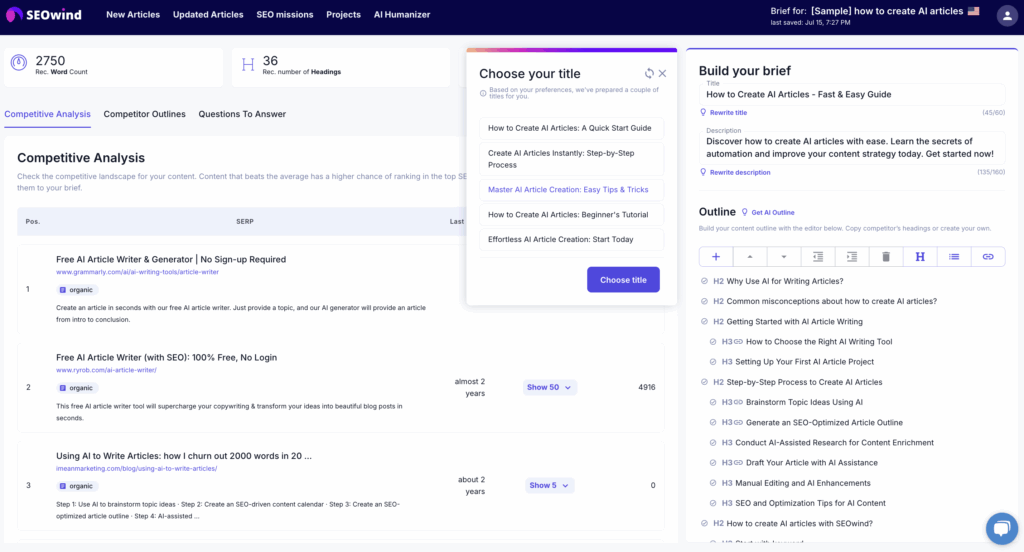The image size is (1024, 552).
Task: Click info icon in Choose your title panel
Action: tap(483, 93)
